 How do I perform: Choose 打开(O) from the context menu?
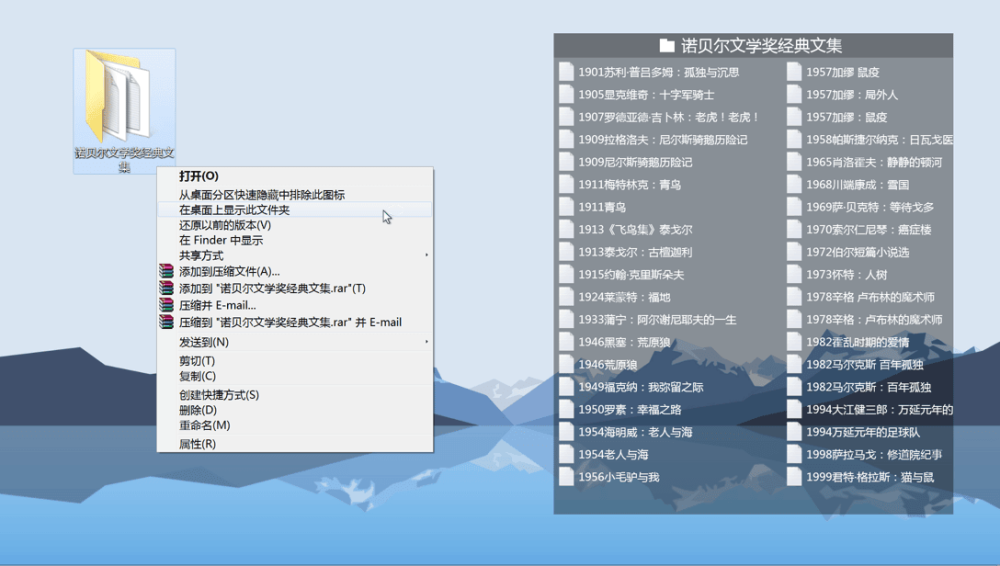tap(295, 176)
